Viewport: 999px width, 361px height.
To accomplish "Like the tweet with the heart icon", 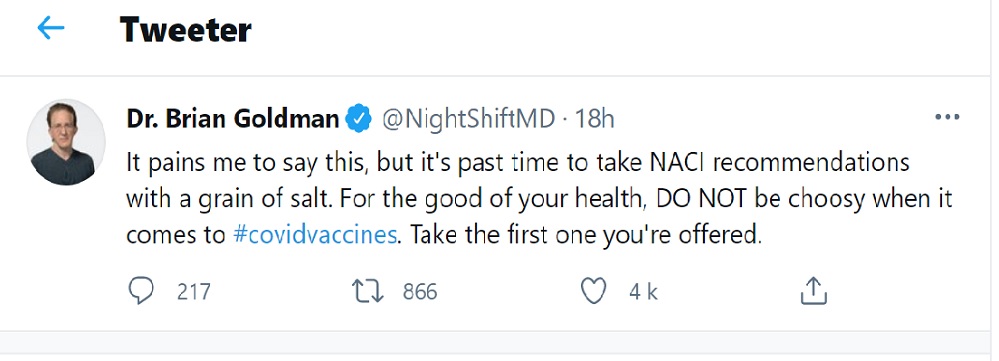I will (594, 292).
